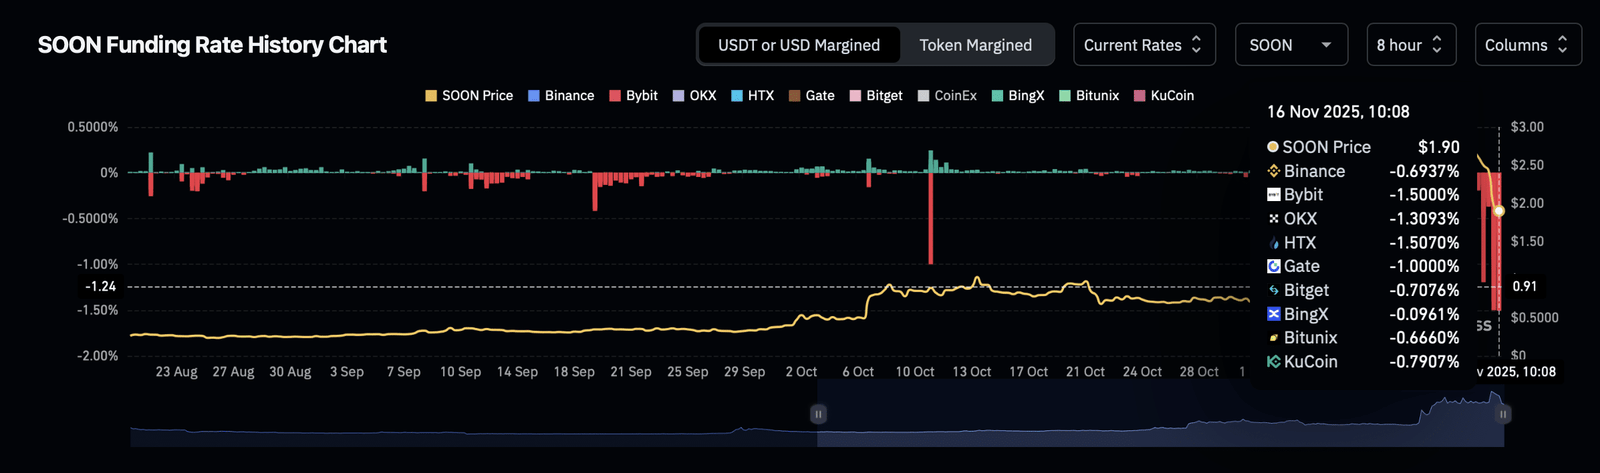Click the SOON Price dot icon in tooltip
The height and width of the screenshot is (473, 1600).
pyautogui.click(x=1273, y=147)
